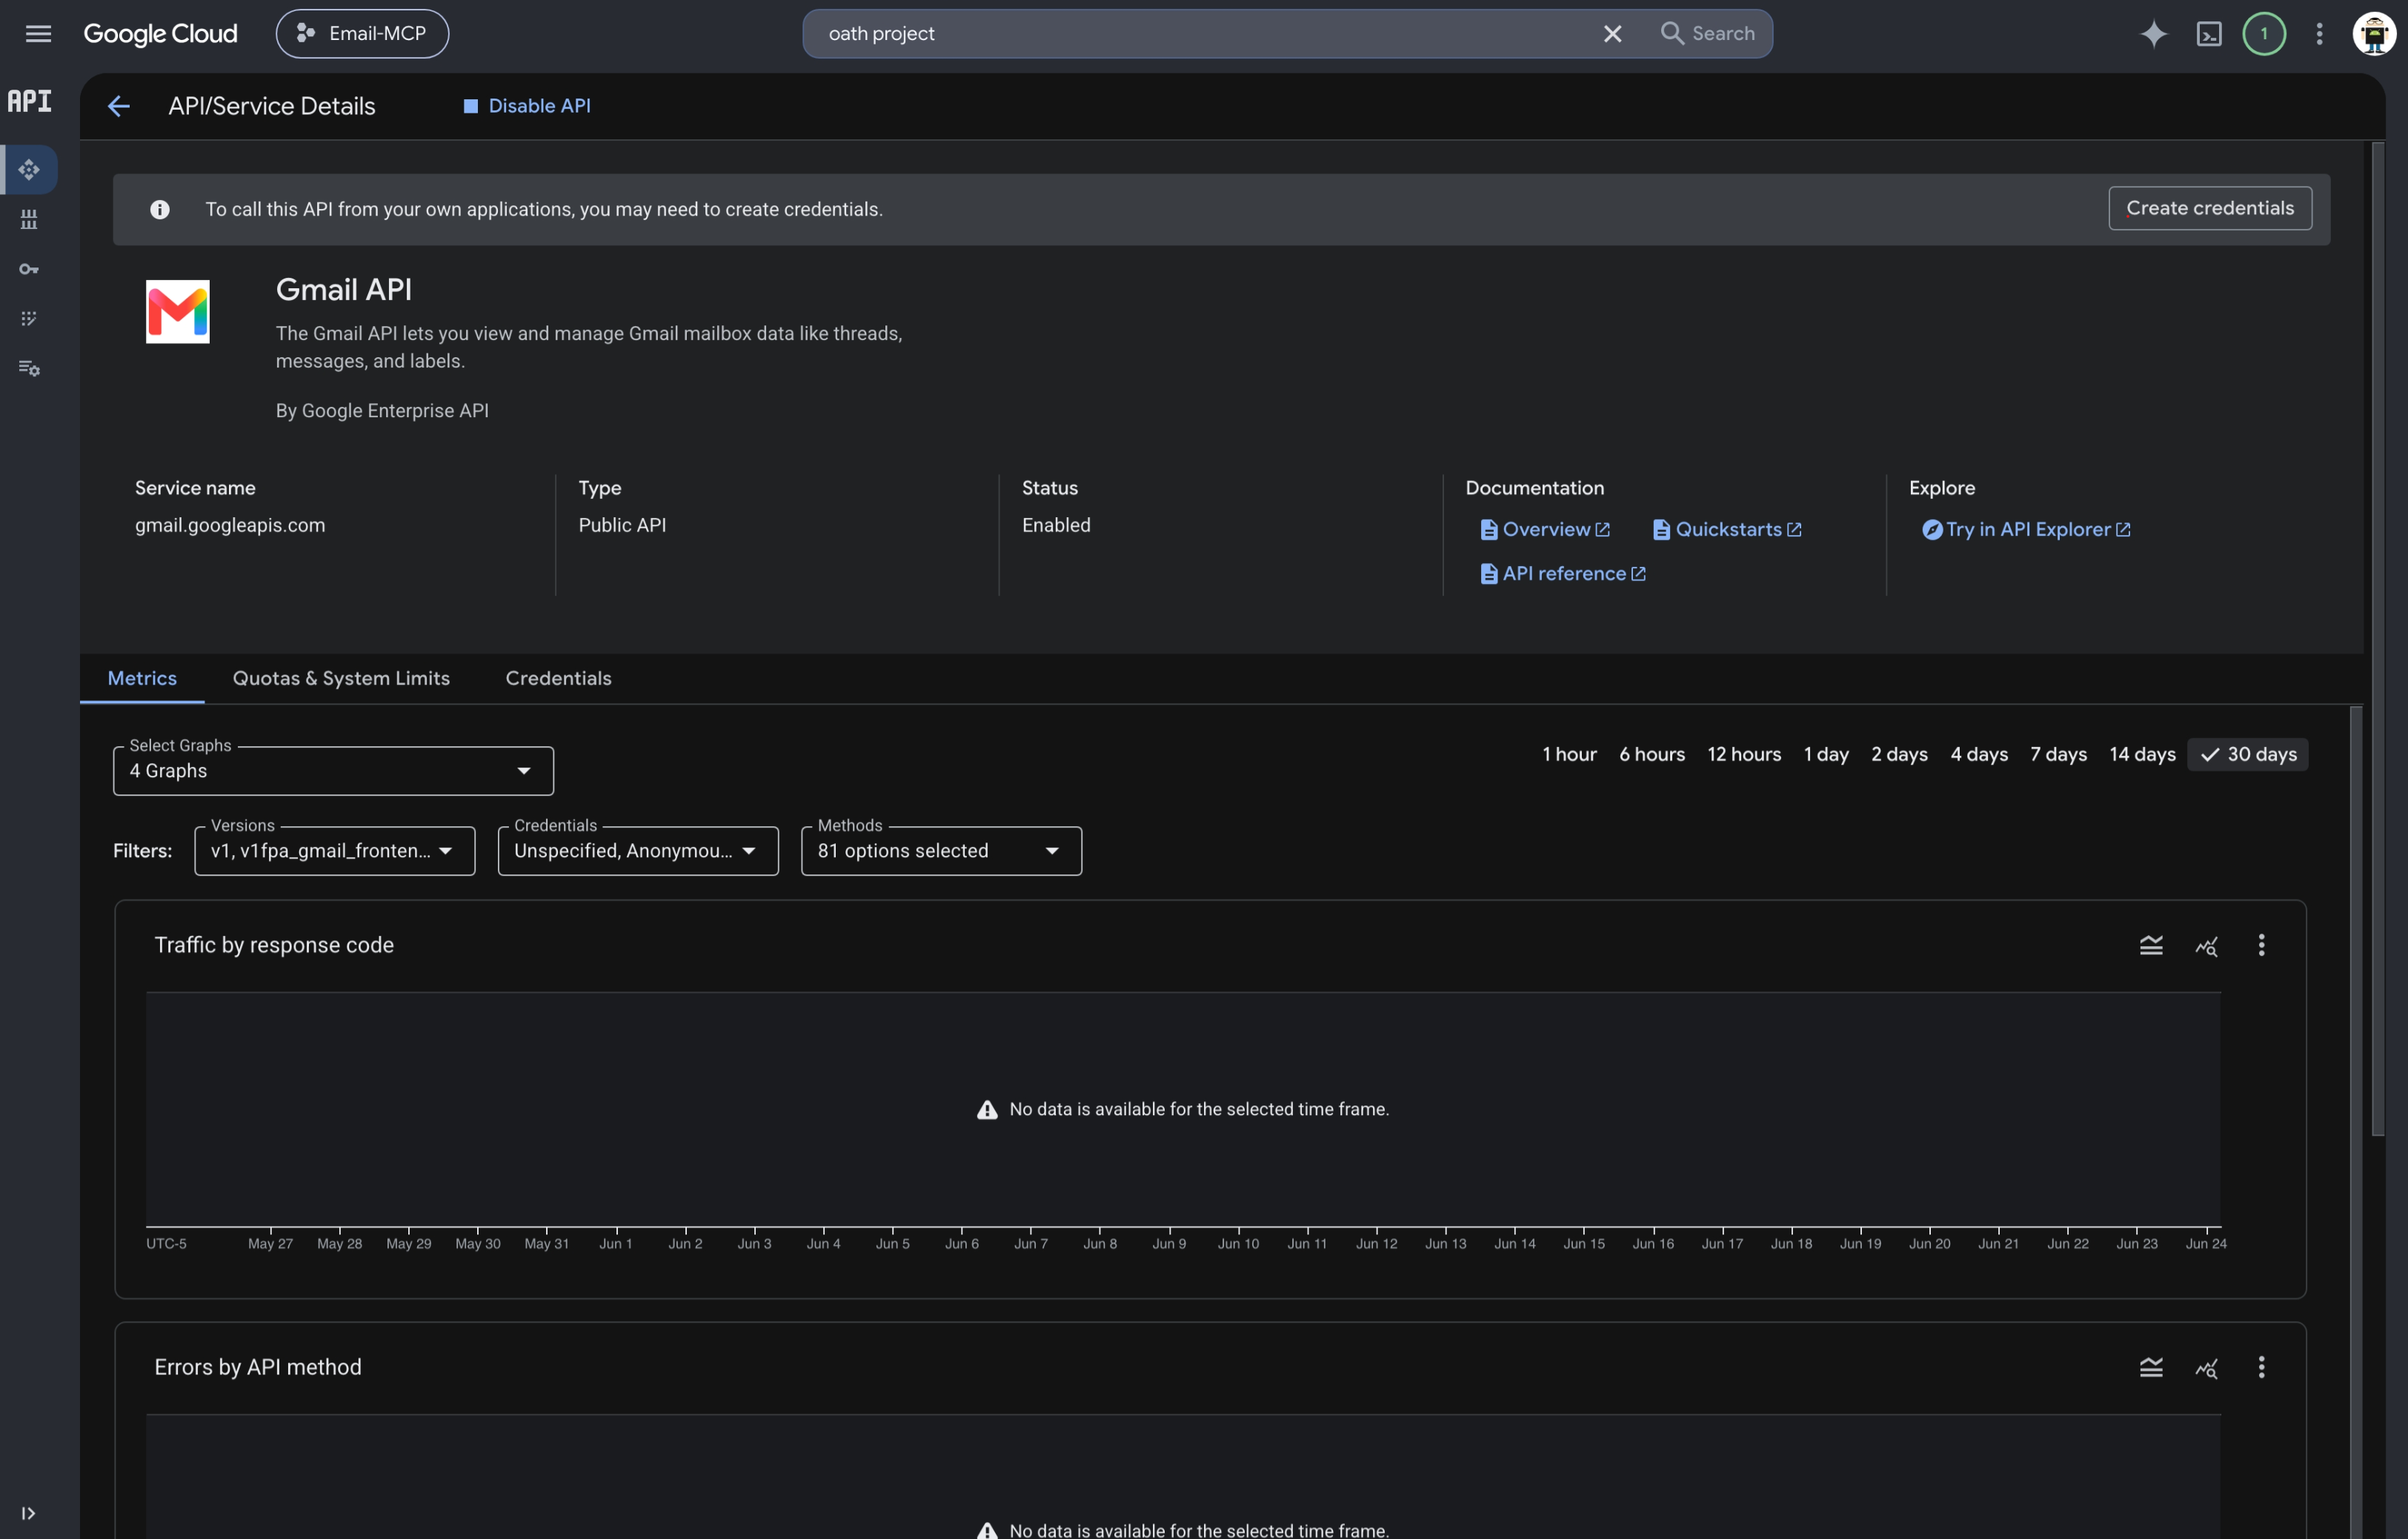Toggle legend on Errors by API method chart
The image size is (2408, 1539).
2151,1368
